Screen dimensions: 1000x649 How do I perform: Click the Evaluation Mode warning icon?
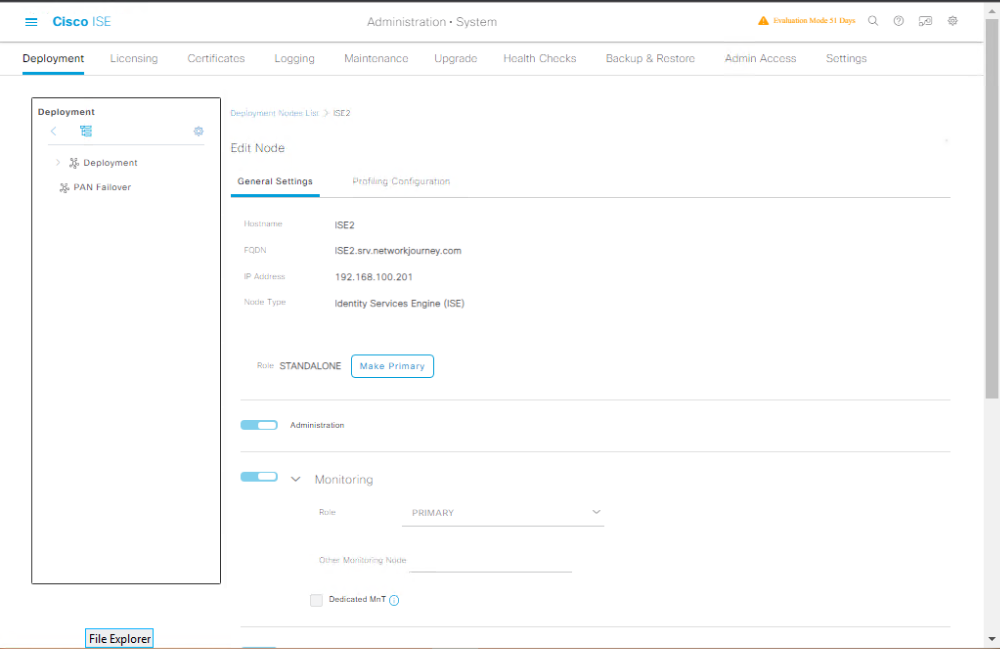coord(763,20)
